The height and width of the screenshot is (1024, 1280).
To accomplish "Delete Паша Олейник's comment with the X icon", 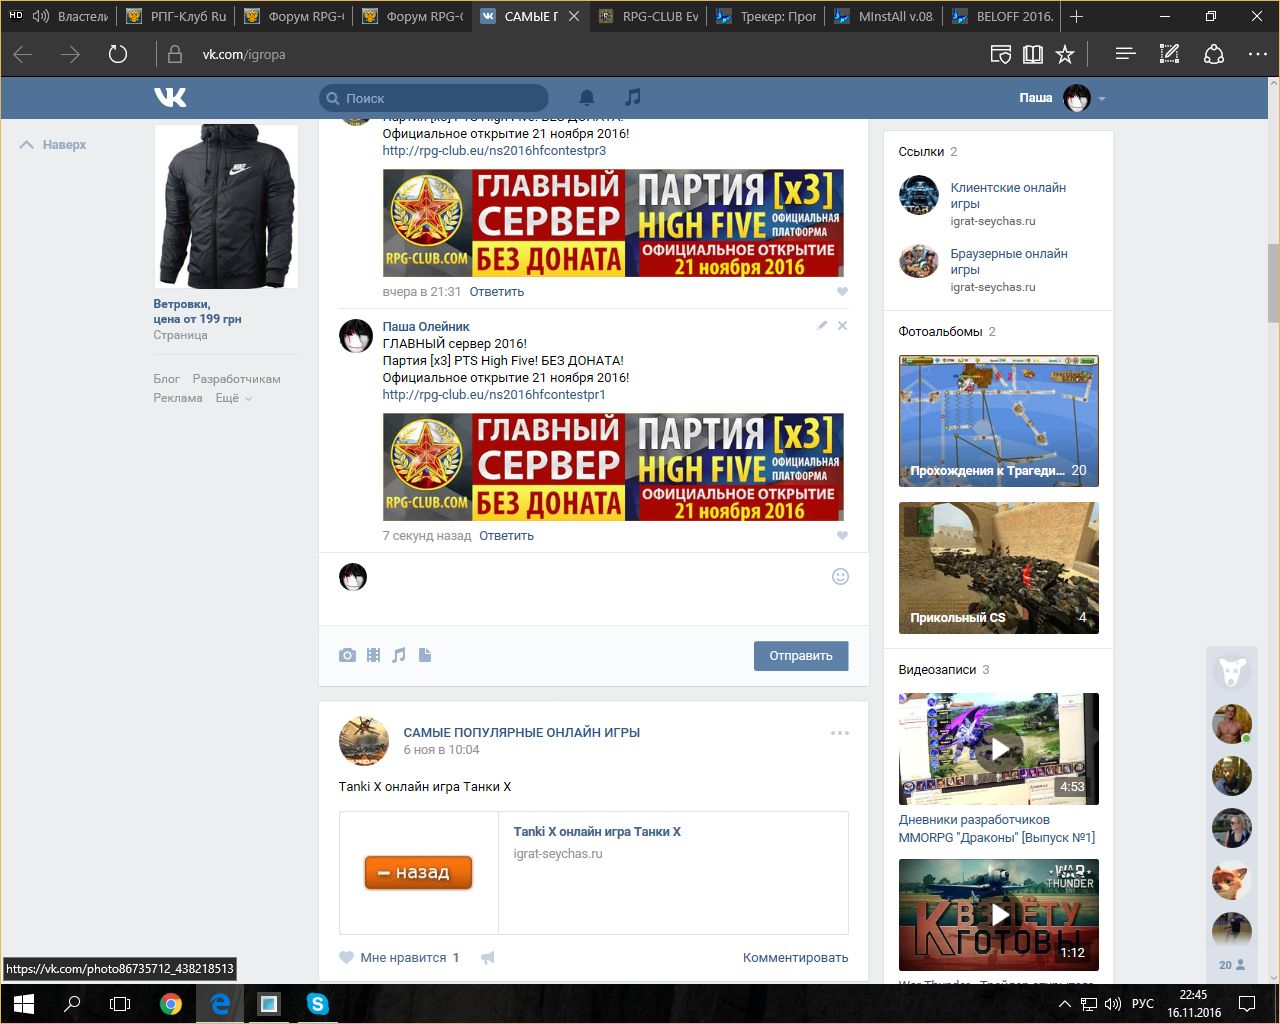I will pos(842,325).
